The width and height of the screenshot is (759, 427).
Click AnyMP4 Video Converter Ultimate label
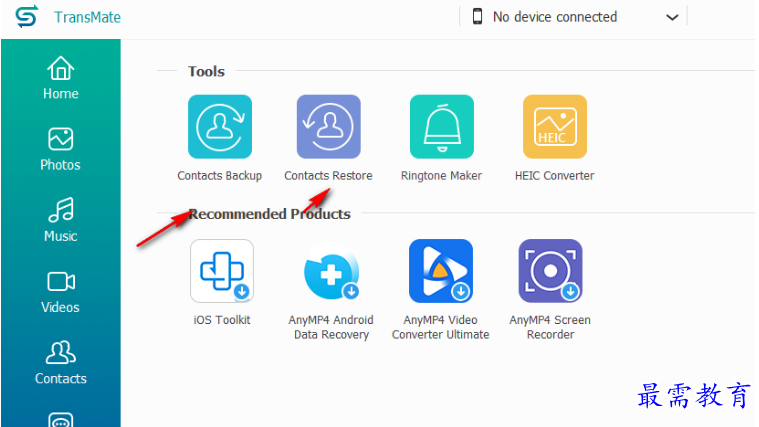[x=440, y=327]
